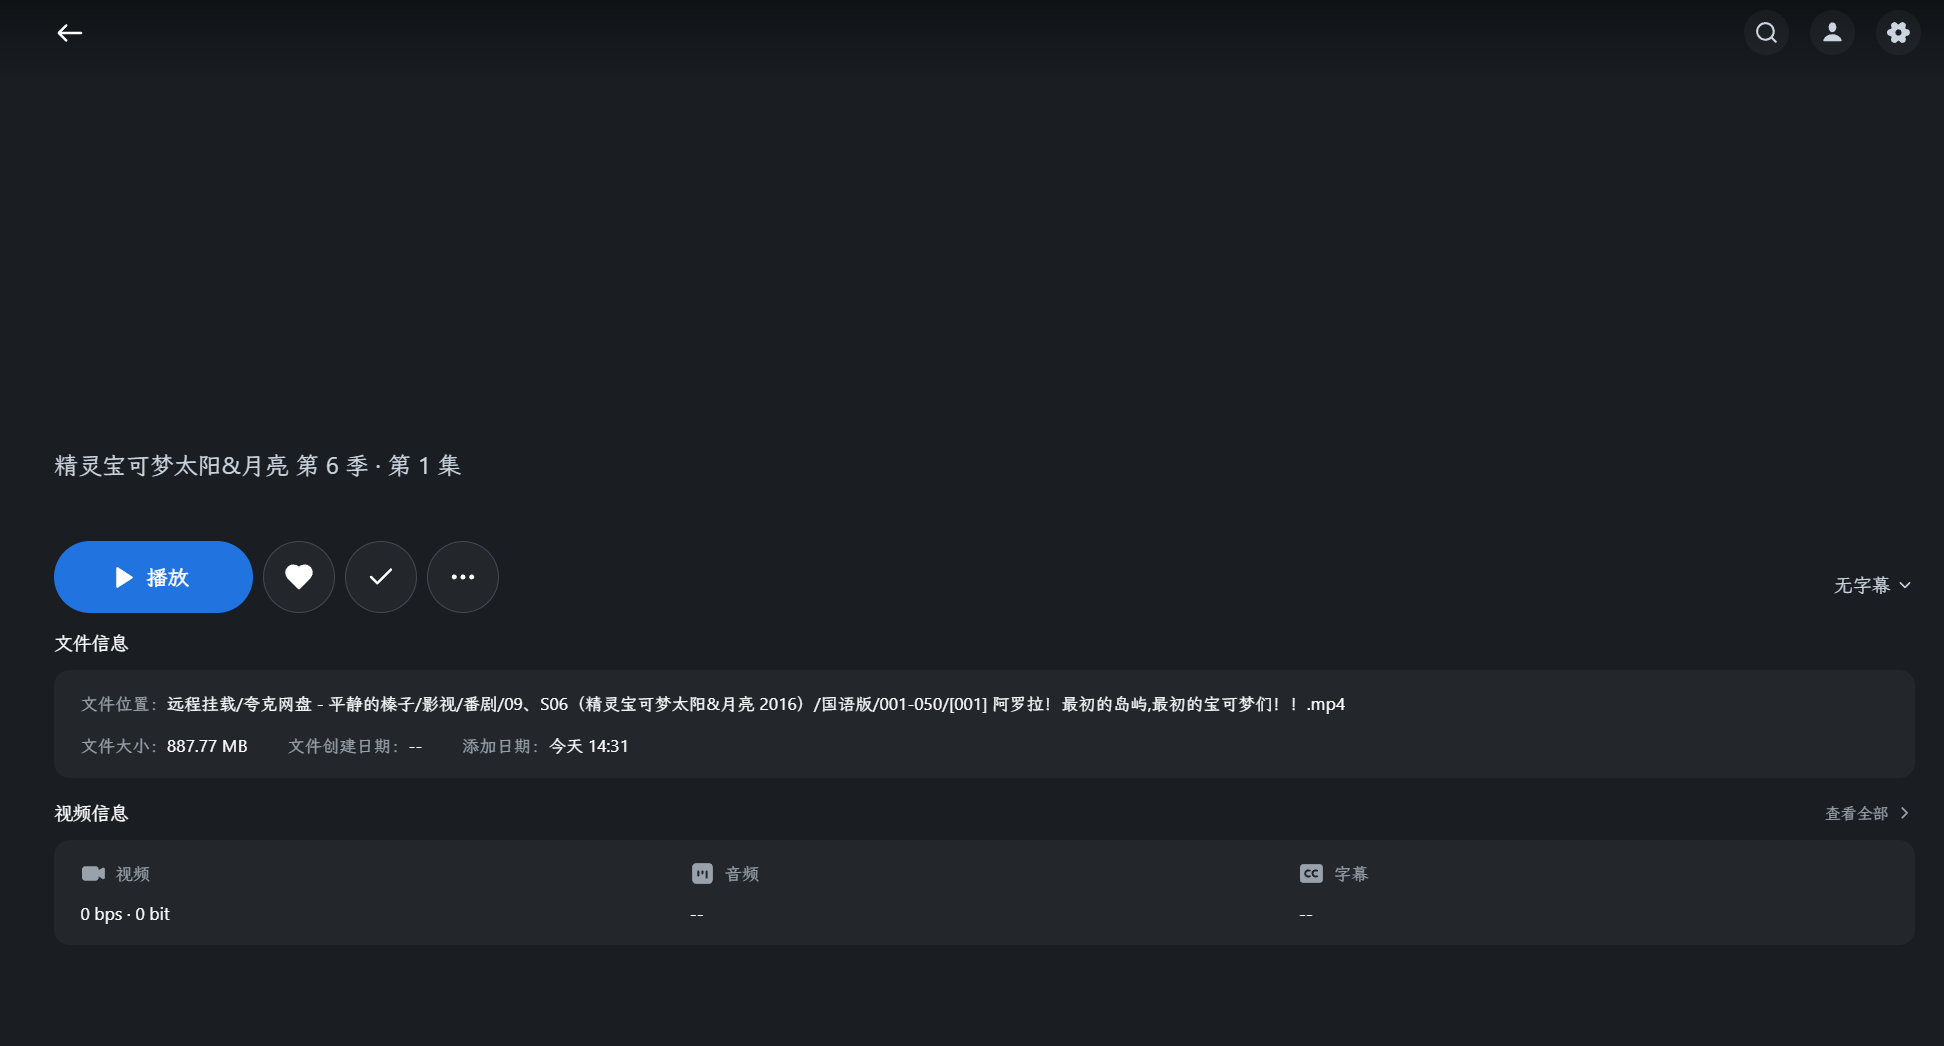Open the user profile icon
This screenshot has height=1046, width=1944.
pyautogui.click(x=1832, y=32)
